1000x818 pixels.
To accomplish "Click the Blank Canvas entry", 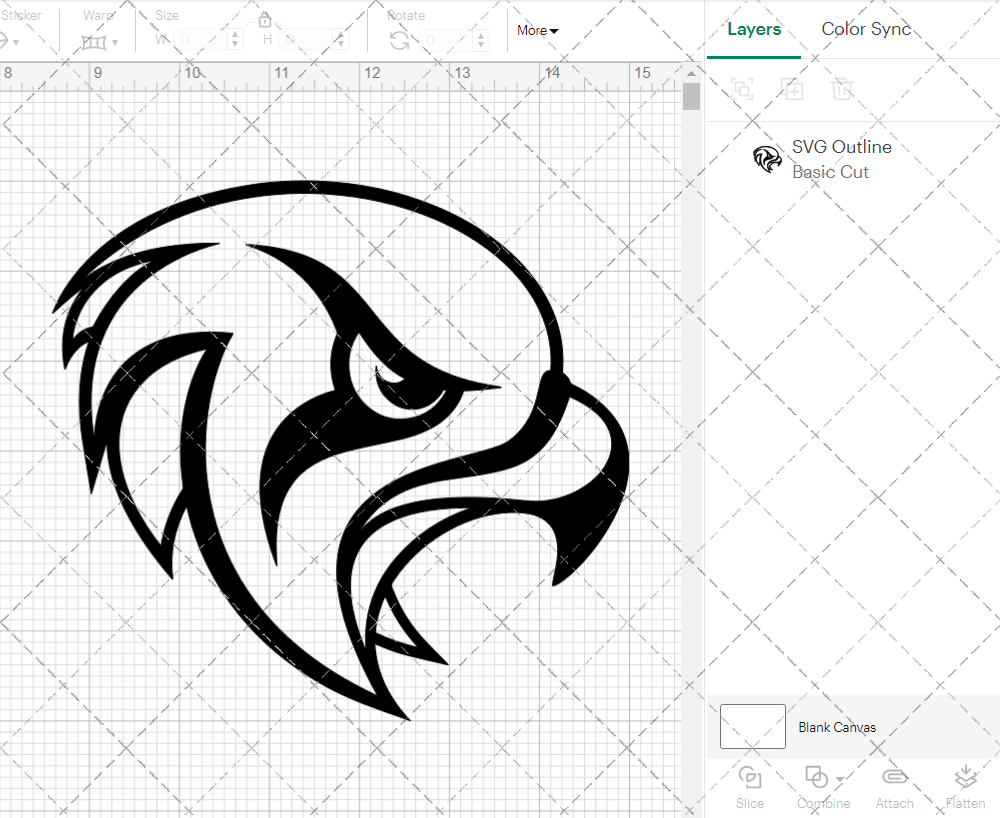I will click(838, 727).
